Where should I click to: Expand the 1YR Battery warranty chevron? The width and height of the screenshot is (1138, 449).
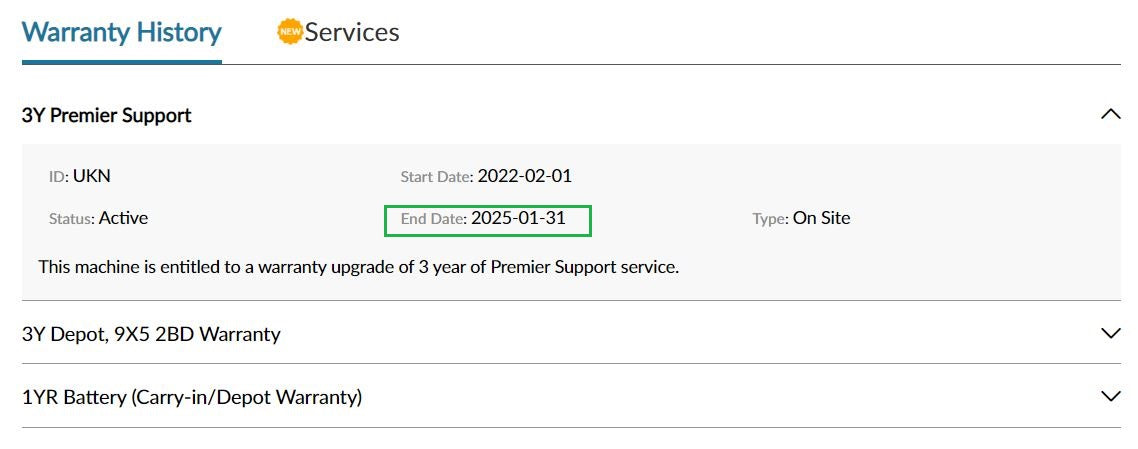(x=1110, y=396)
